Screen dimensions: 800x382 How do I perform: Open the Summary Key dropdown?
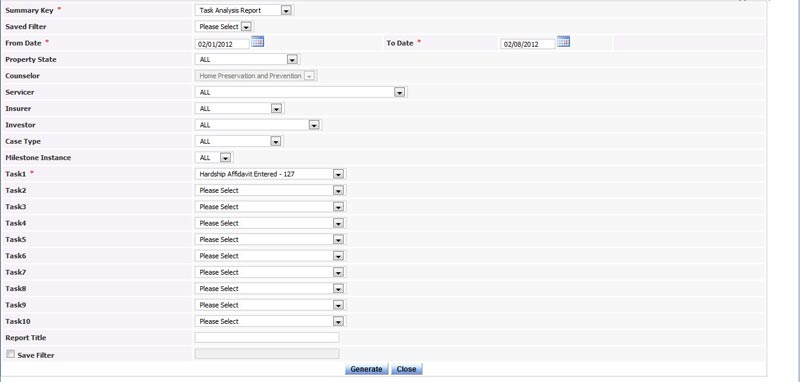pos(244,10)
